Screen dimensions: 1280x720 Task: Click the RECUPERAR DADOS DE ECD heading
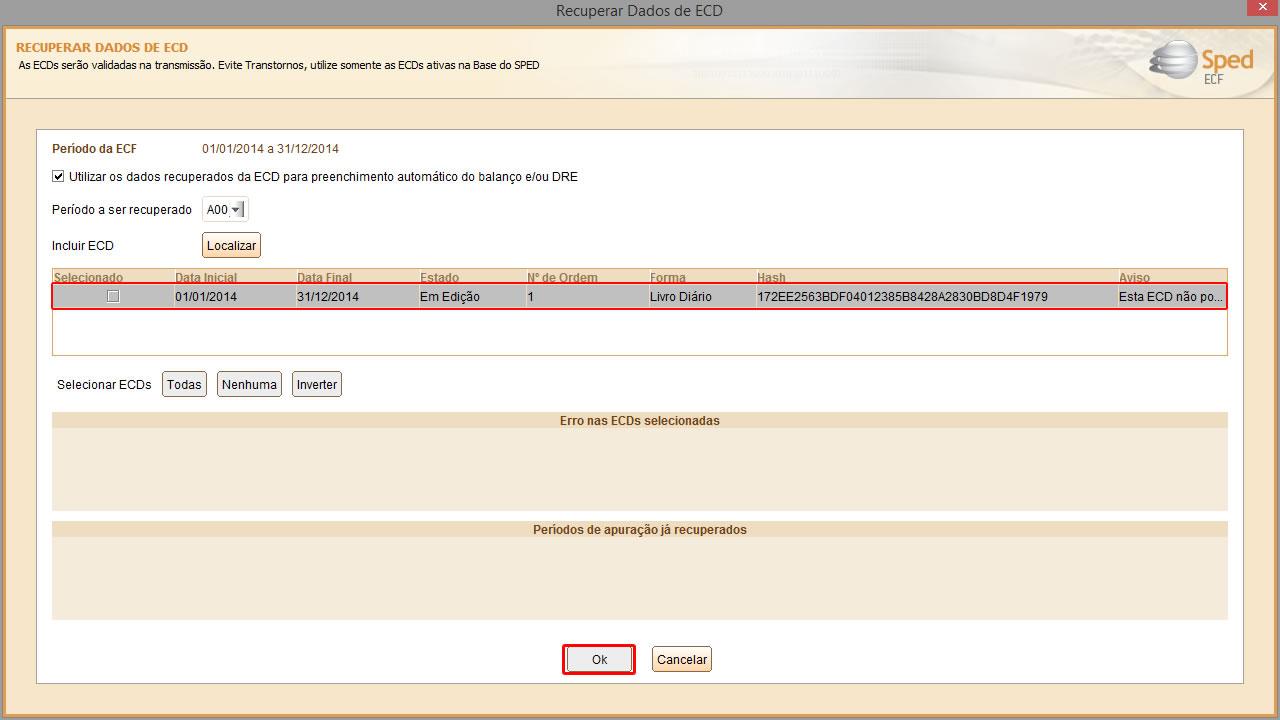point(102,47)
